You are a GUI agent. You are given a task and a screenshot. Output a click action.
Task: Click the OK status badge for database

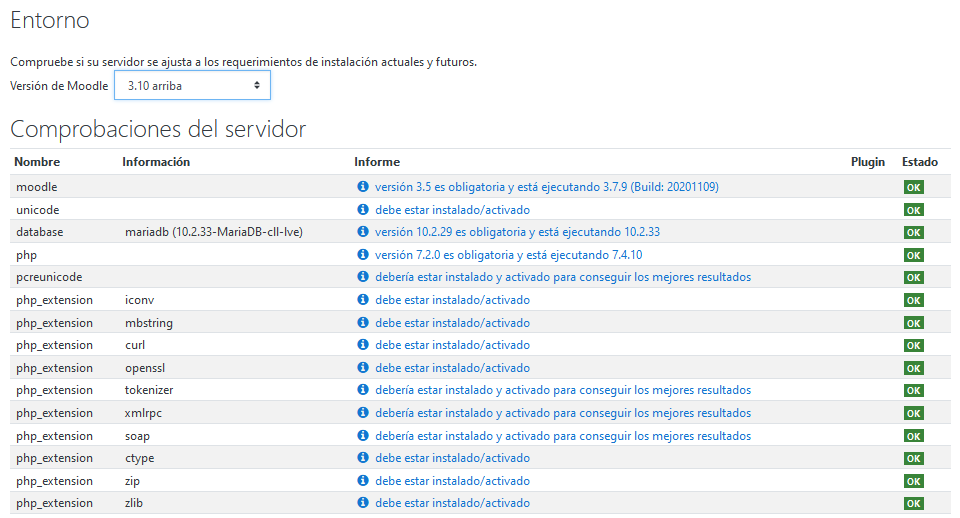(x=913, y=232)
